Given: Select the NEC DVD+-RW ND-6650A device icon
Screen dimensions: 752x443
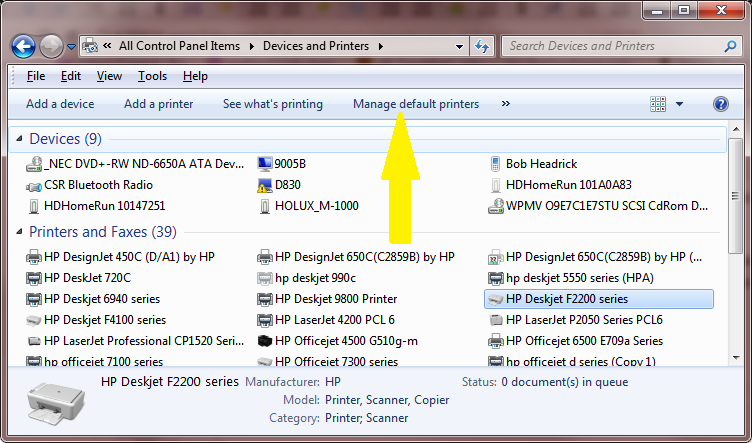Looking at the screenshot, I should click(34, 164).
